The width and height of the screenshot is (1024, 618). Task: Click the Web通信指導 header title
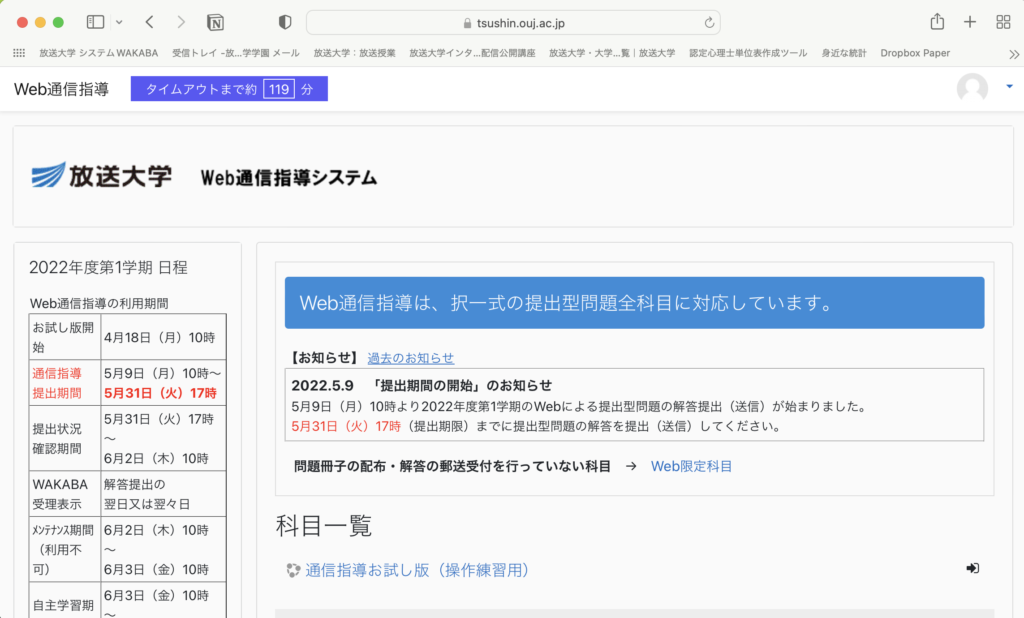pos(61,89)
